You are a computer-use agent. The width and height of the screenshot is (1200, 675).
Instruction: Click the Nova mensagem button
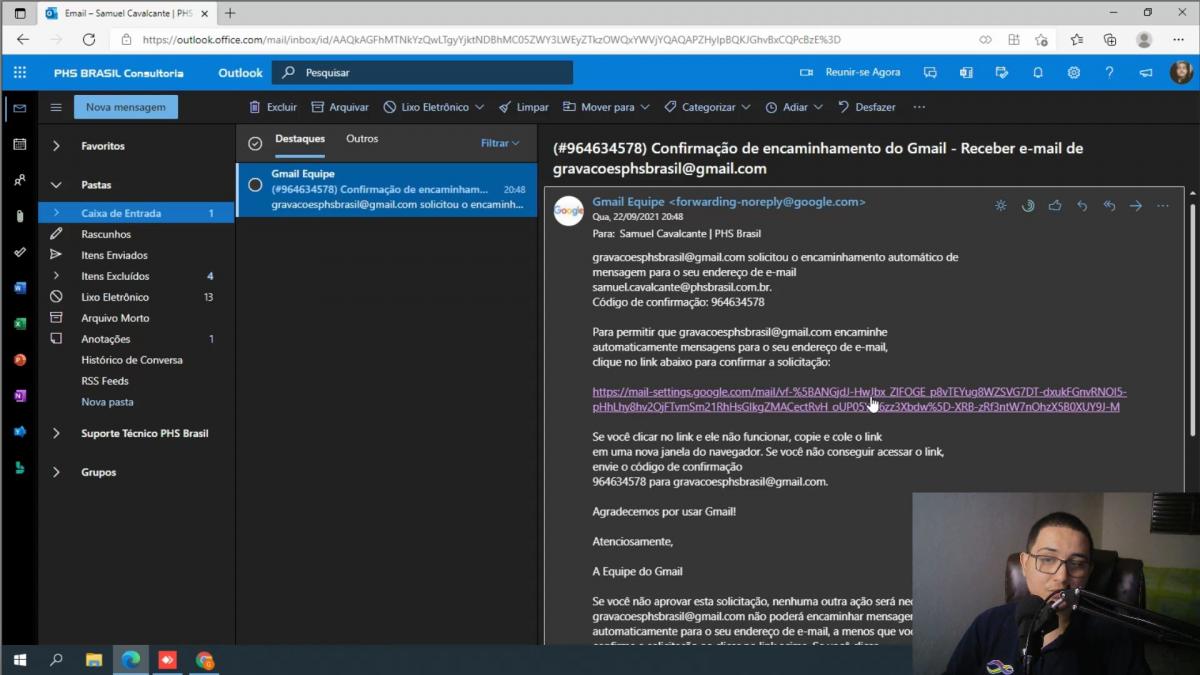(126, 107)
